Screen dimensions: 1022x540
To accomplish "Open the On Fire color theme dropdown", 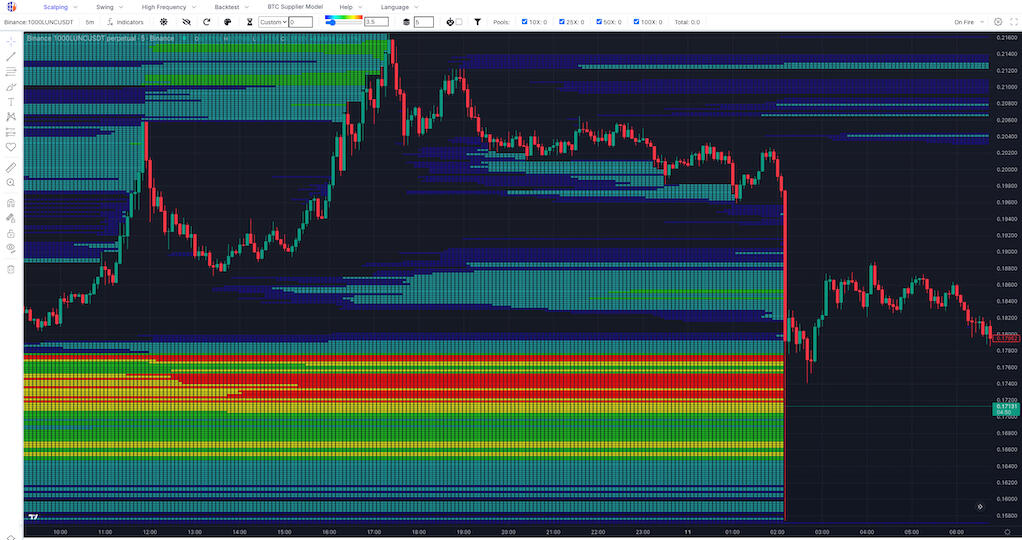I will (969, 22).
